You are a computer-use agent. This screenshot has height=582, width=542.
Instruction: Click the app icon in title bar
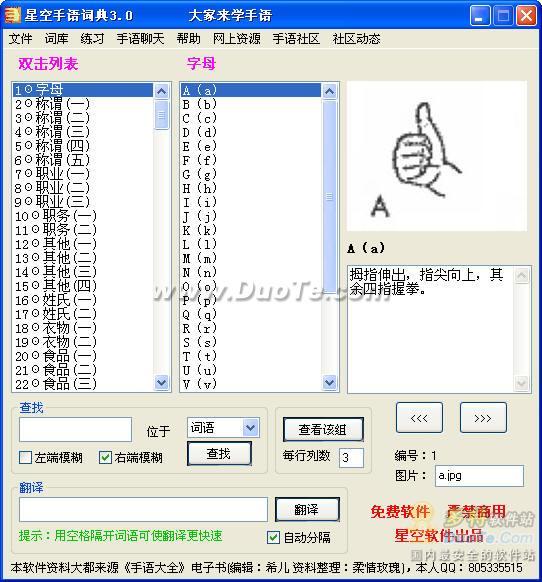[12, 16]
